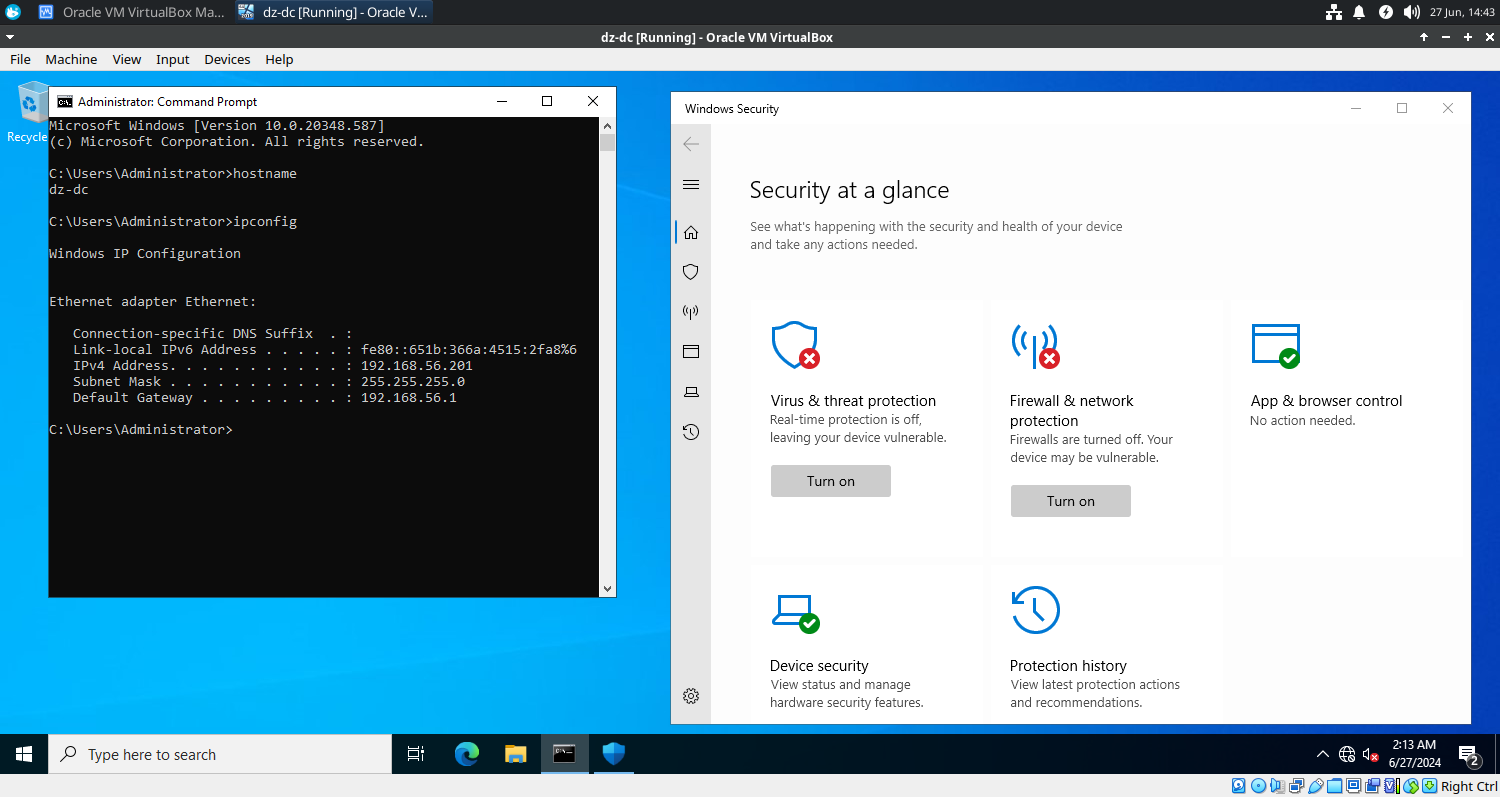Open Windows Security settings gear icon

pos(690,696)
